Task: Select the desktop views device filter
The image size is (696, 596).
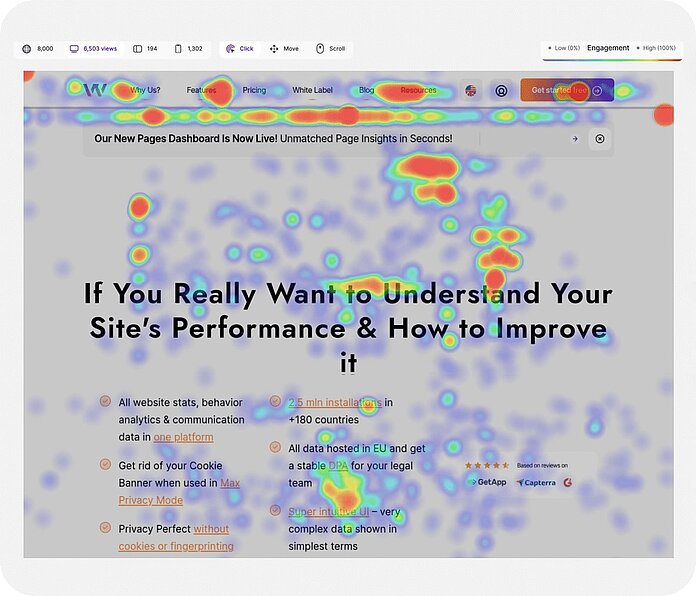Action: [92, 48]
